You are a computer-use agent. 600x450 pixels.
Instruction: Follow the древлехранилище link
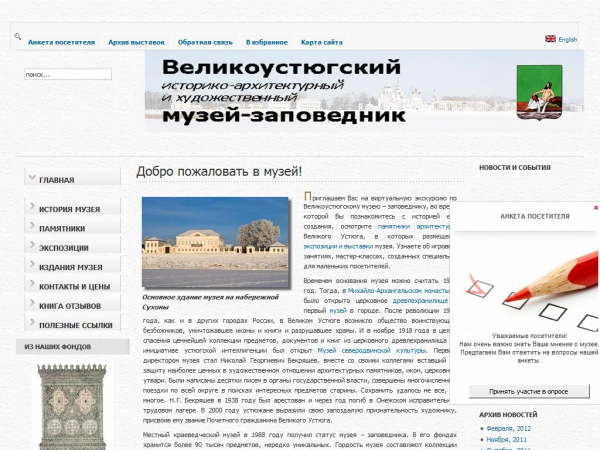[420, 301]
